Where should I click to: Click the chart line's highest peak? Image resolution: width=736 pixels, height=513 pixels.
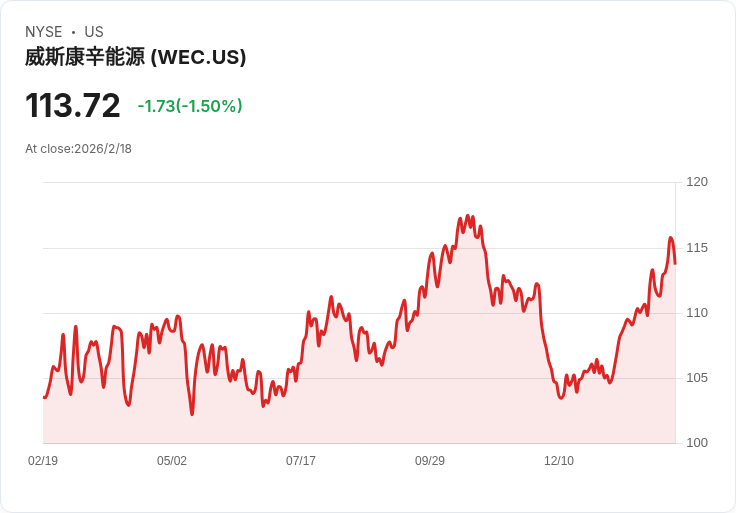coord(465,216)
